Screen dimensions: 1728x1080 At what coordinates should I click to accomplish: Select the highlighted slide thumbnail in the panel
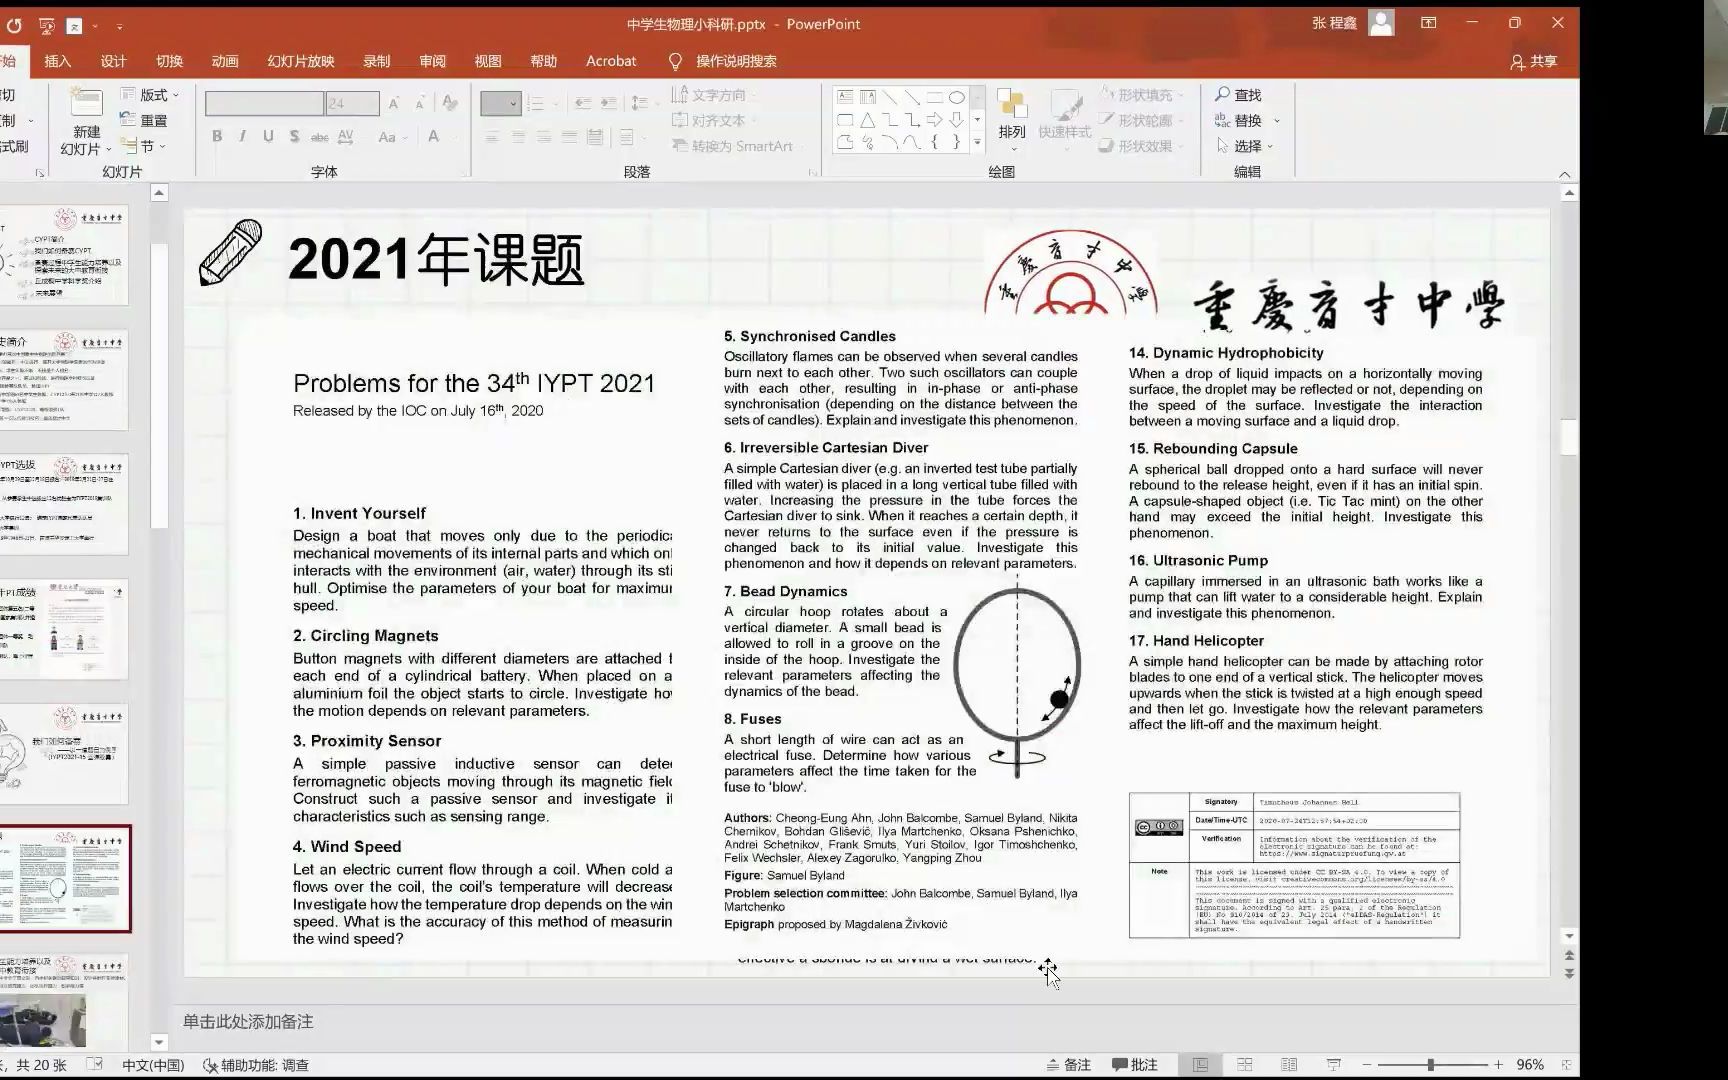click(67, 878)
